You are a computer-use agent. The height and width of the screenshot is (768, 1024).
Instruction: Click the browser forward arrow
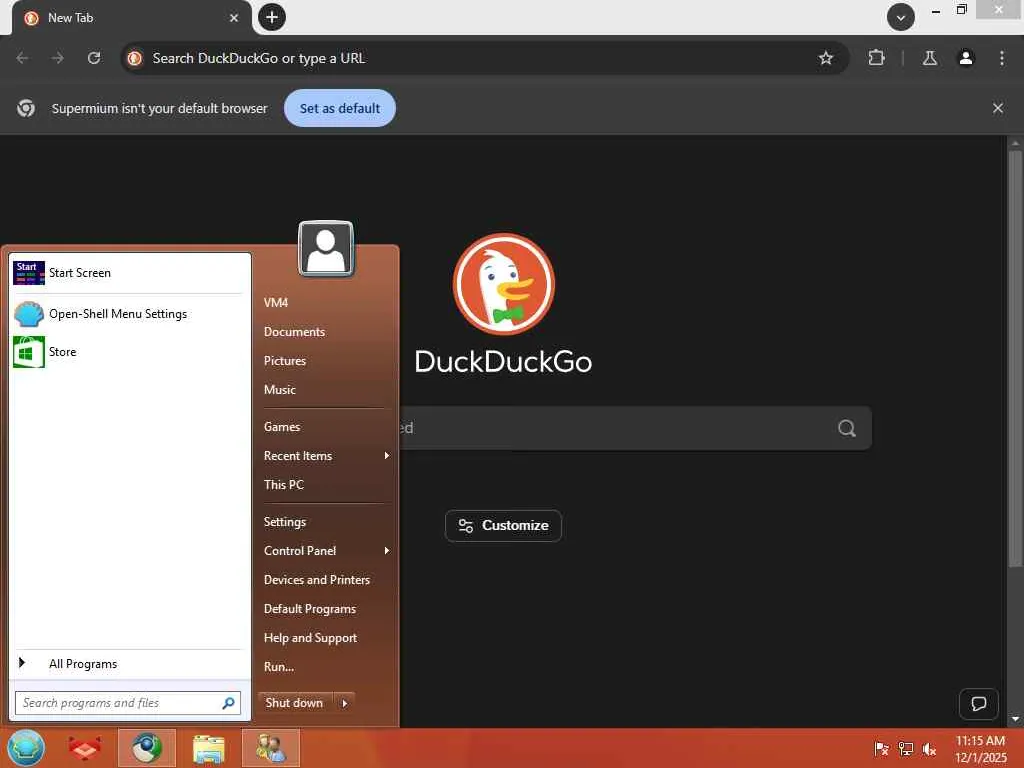tap(58, 58)
